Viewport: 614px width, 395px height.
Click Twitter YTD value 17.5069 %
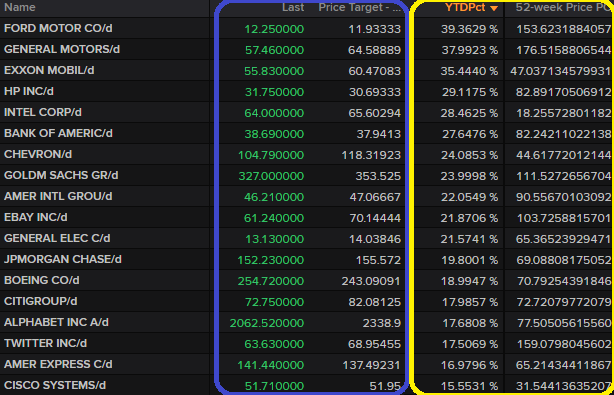(470, 344)
